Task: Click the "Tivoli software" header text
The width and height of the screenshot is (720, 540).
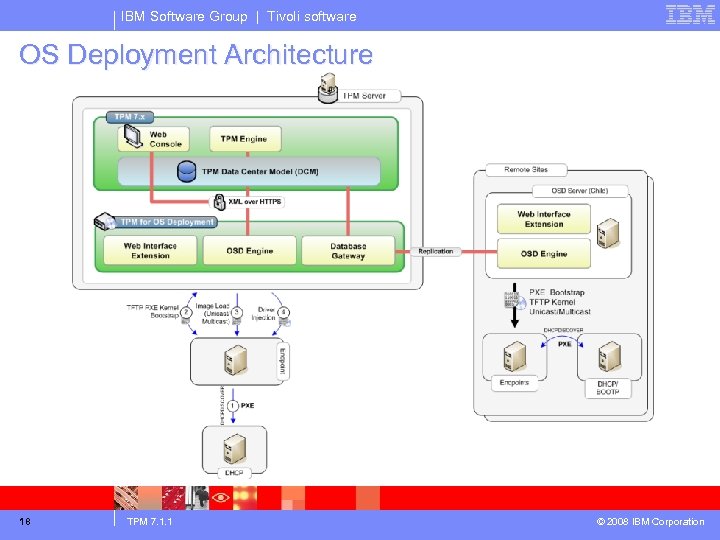Action: tap(312, 17)
